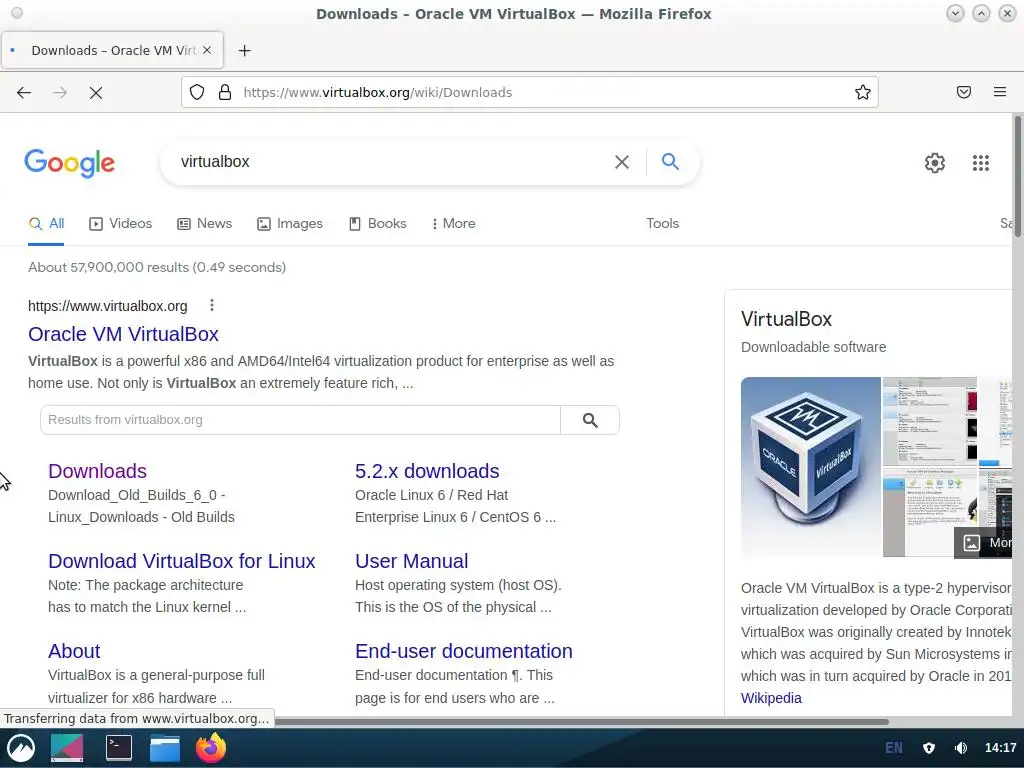
Task: View site security padlock info
Action: pyautogui.click(x=225, y=92)
